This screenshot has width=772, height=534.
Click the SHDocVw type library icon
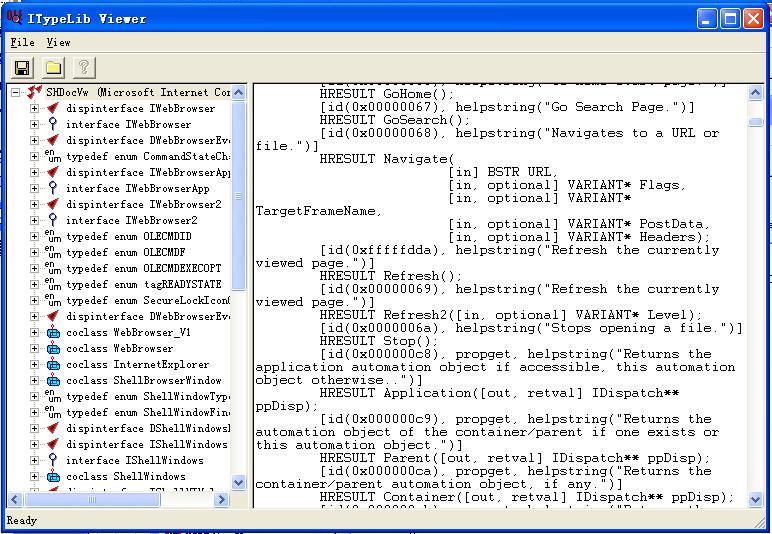[34, 92]
